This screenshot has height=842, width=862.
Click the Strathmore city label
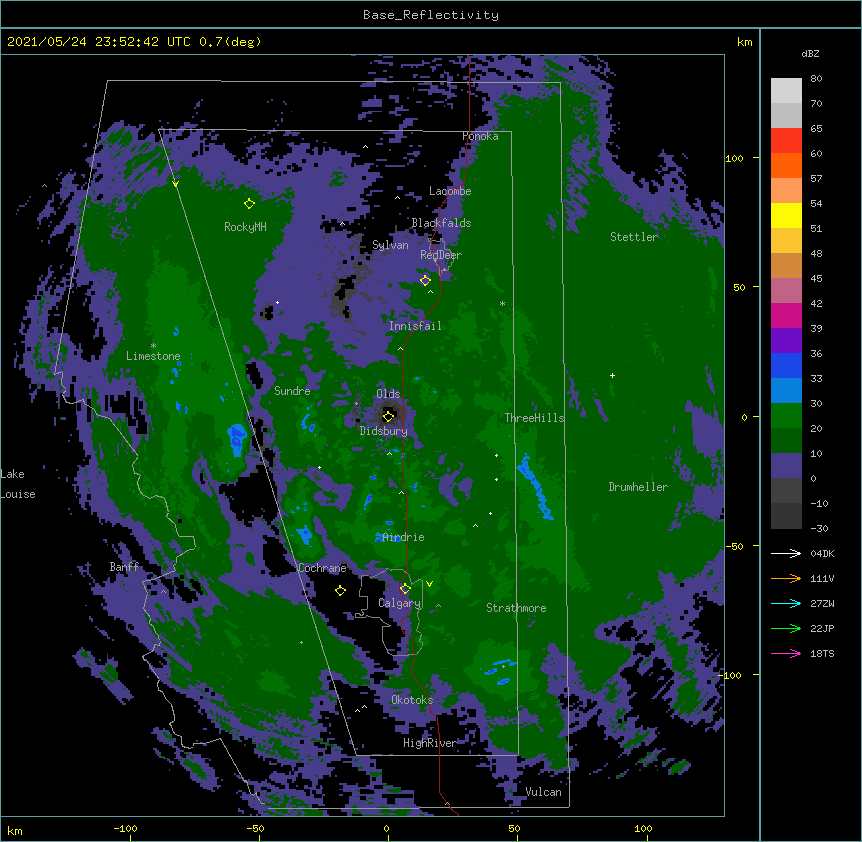[516, 608]
